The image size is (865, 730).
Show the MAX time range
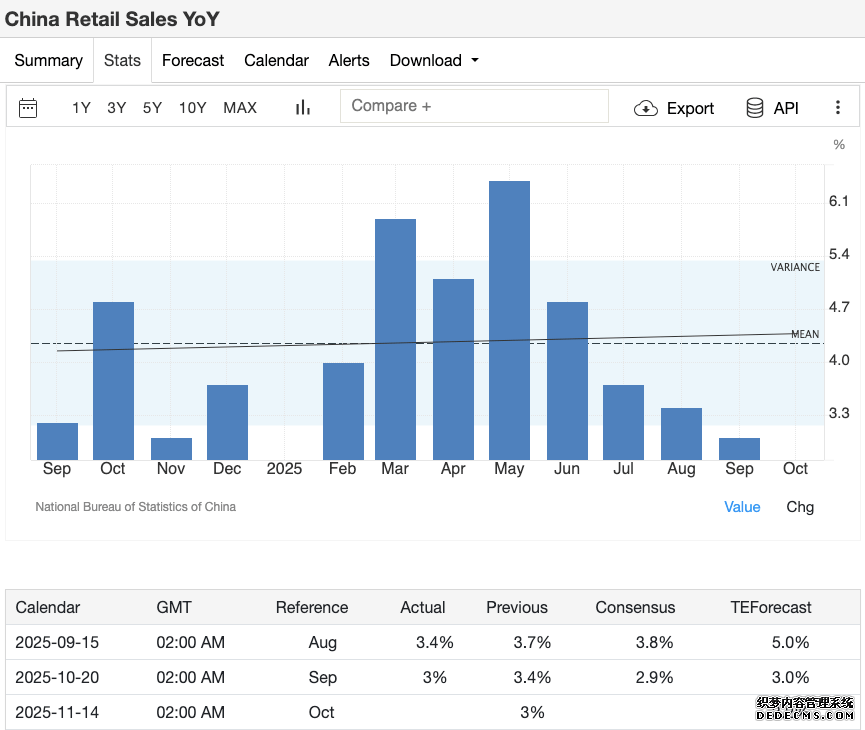pos(240,108)
